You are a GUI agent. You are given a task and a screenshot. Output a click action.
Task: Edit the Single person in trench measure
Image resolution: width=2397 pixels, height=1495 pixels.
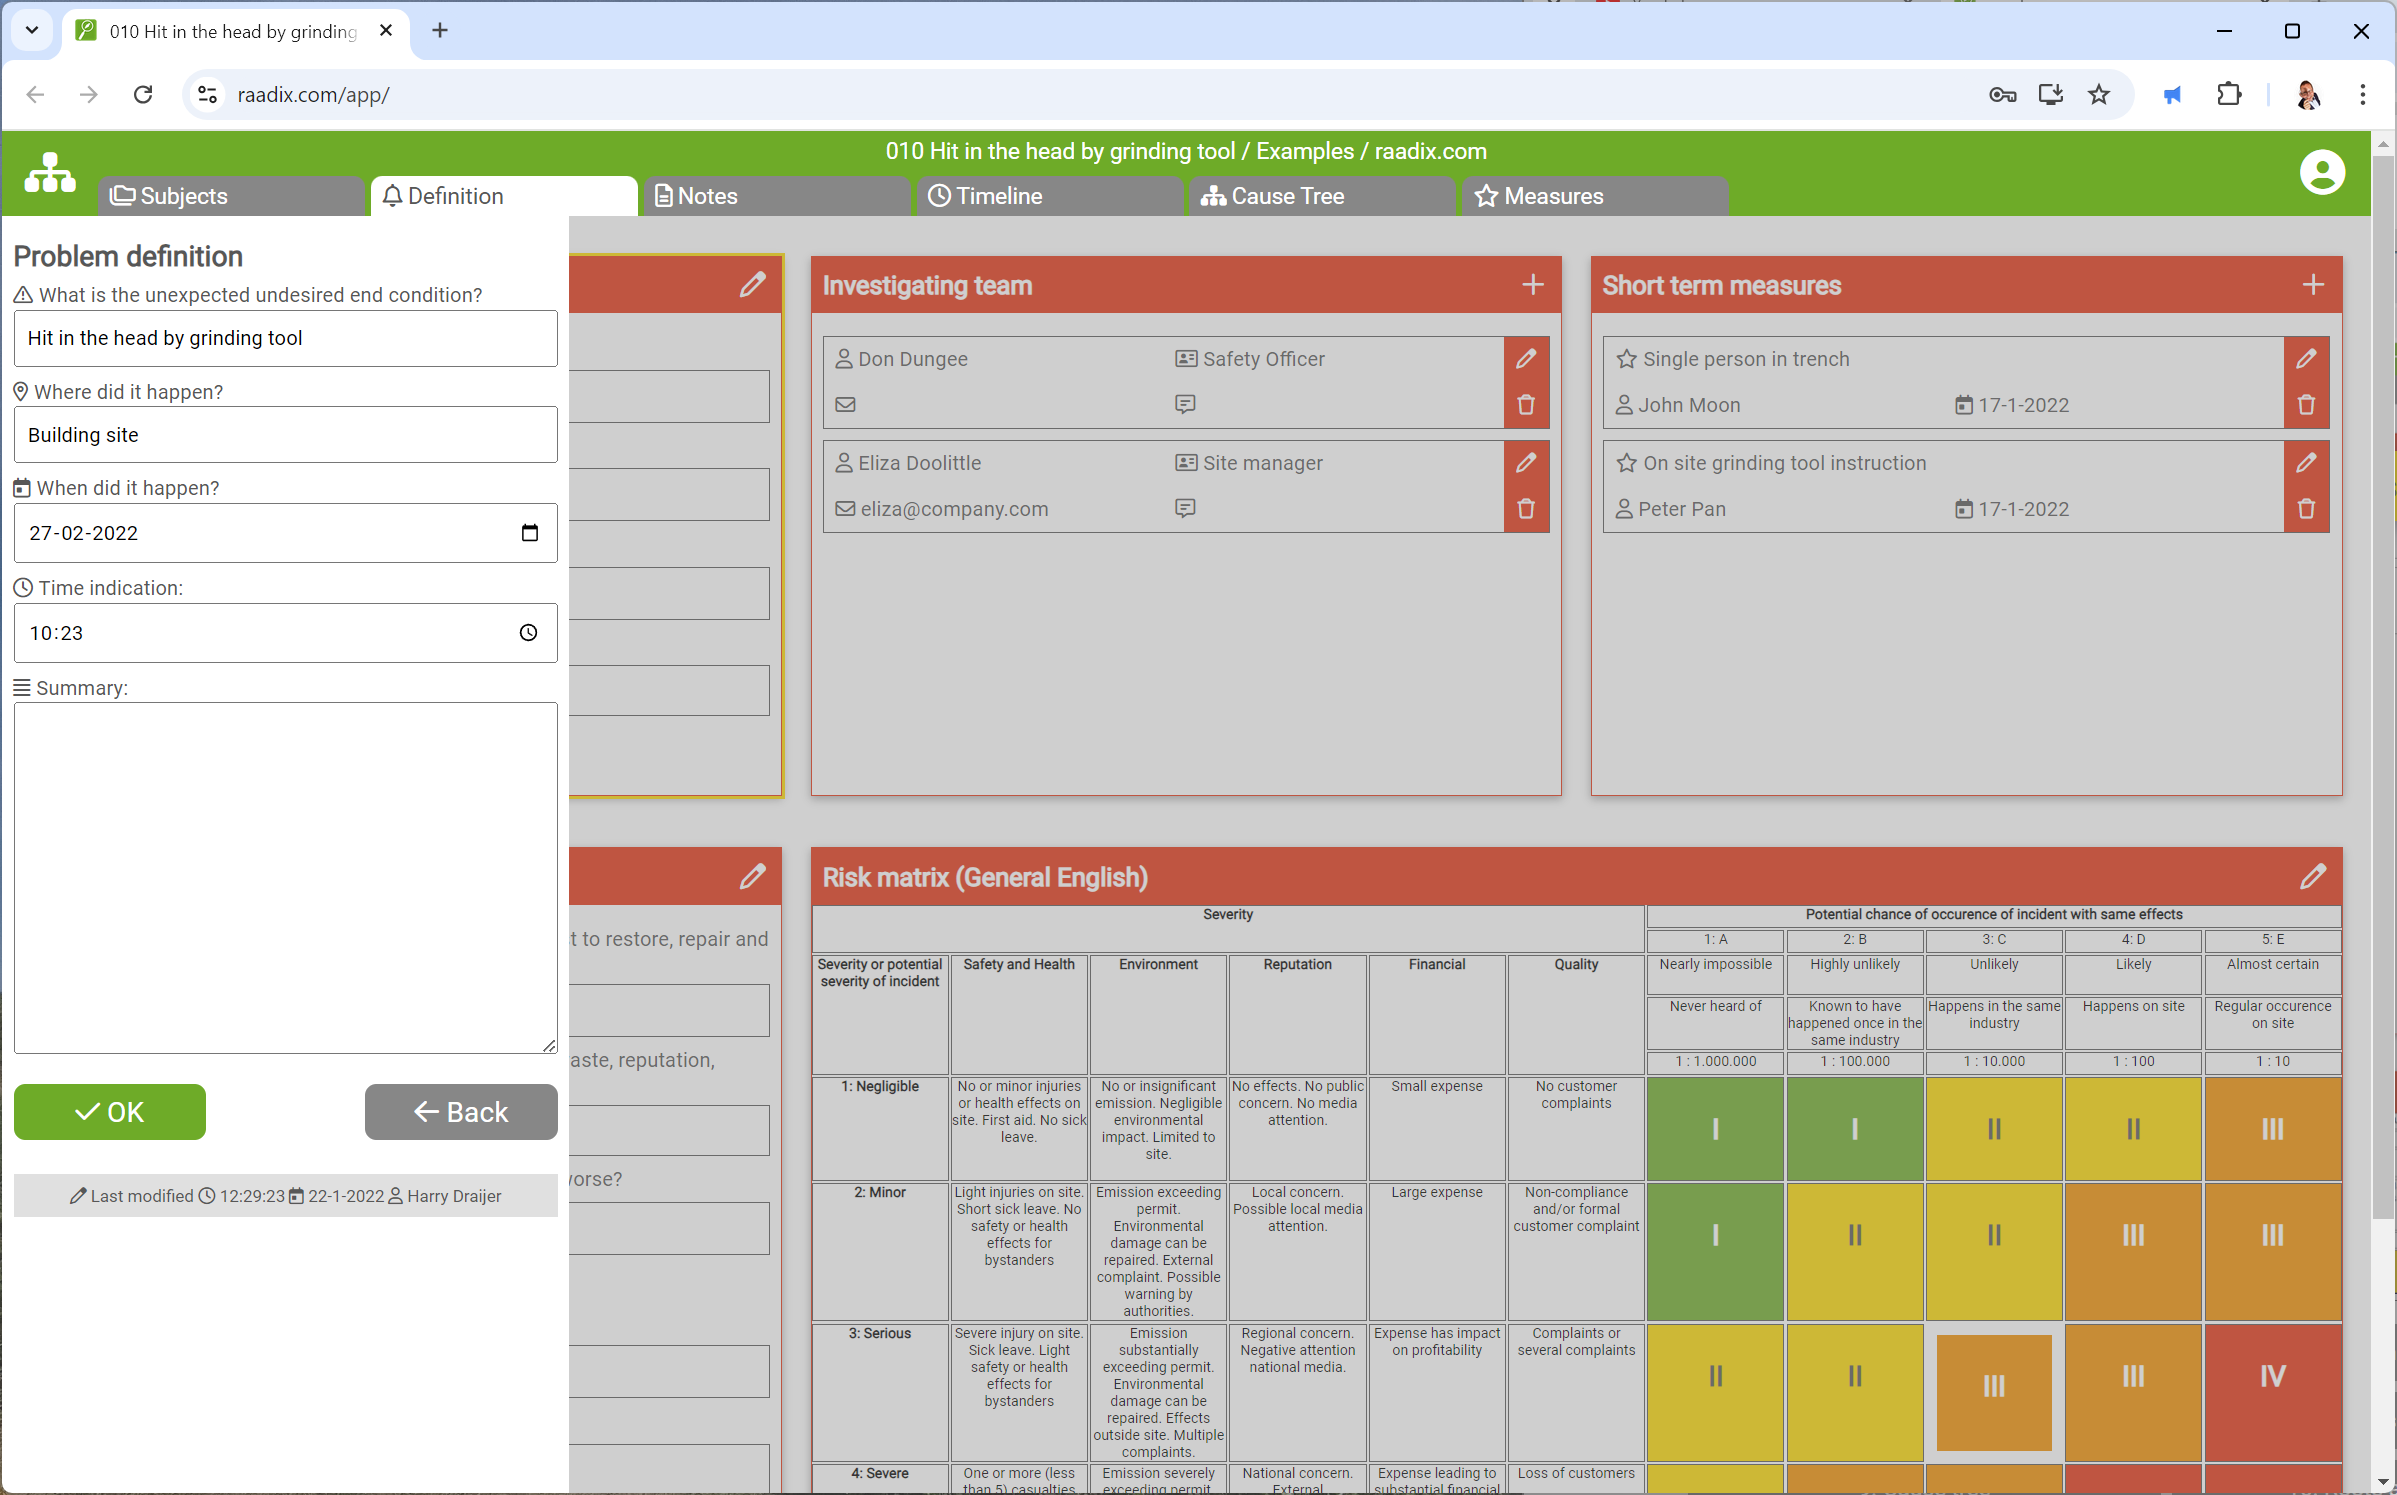coord(2306,359)
